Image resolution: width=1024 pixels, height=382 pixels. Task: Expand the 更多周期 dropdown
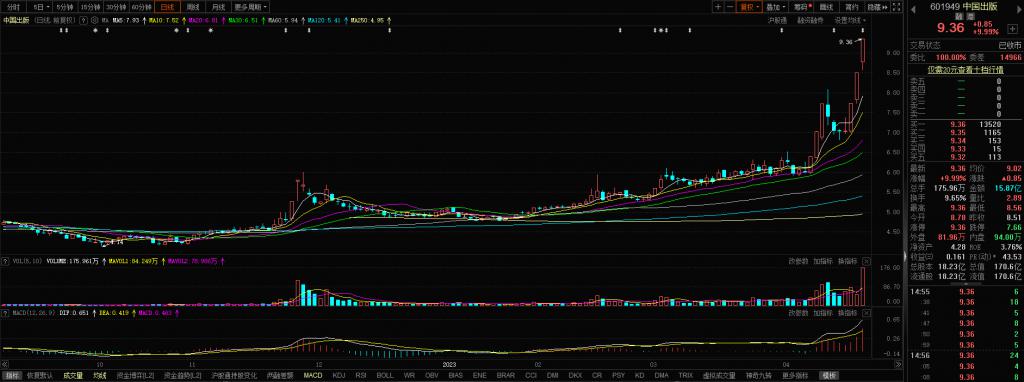click(251, 7)
